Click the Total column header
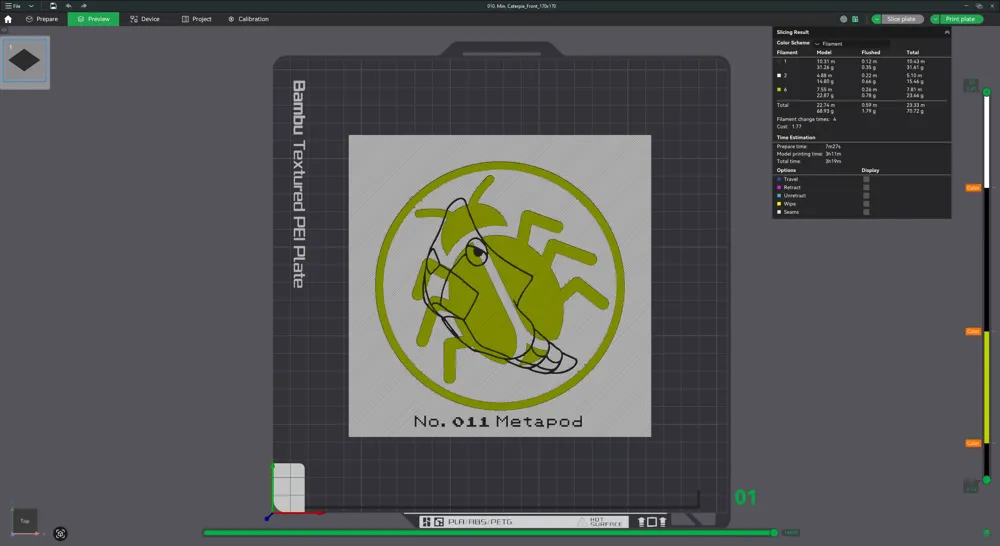Image resolution: width=1000 pixels, height=546 pixels. coord(913,52)
